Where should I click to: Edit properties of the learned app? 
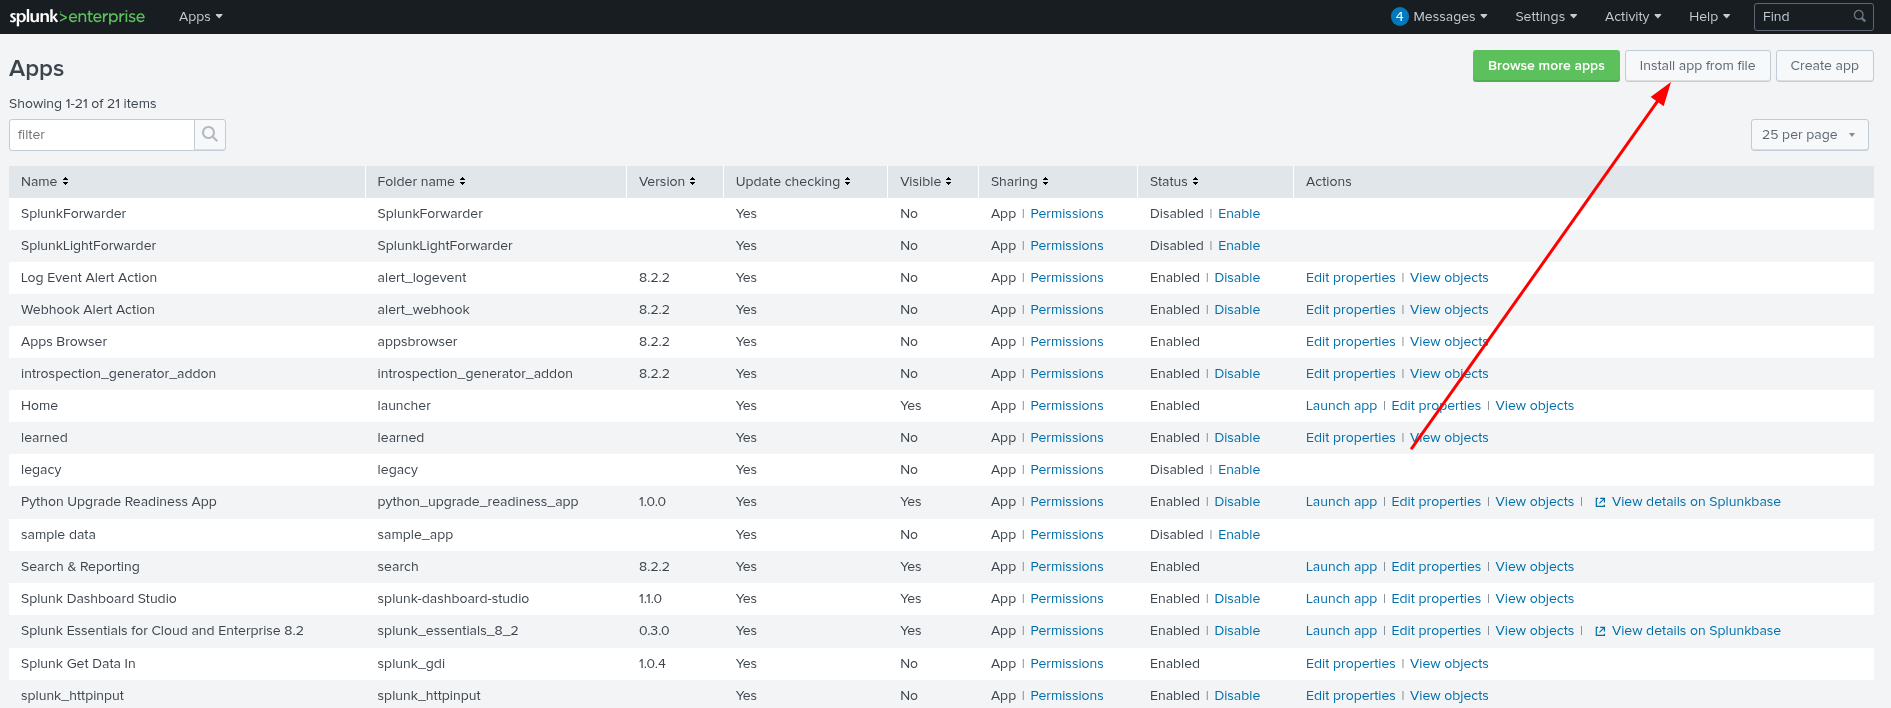pos(1350,438)
